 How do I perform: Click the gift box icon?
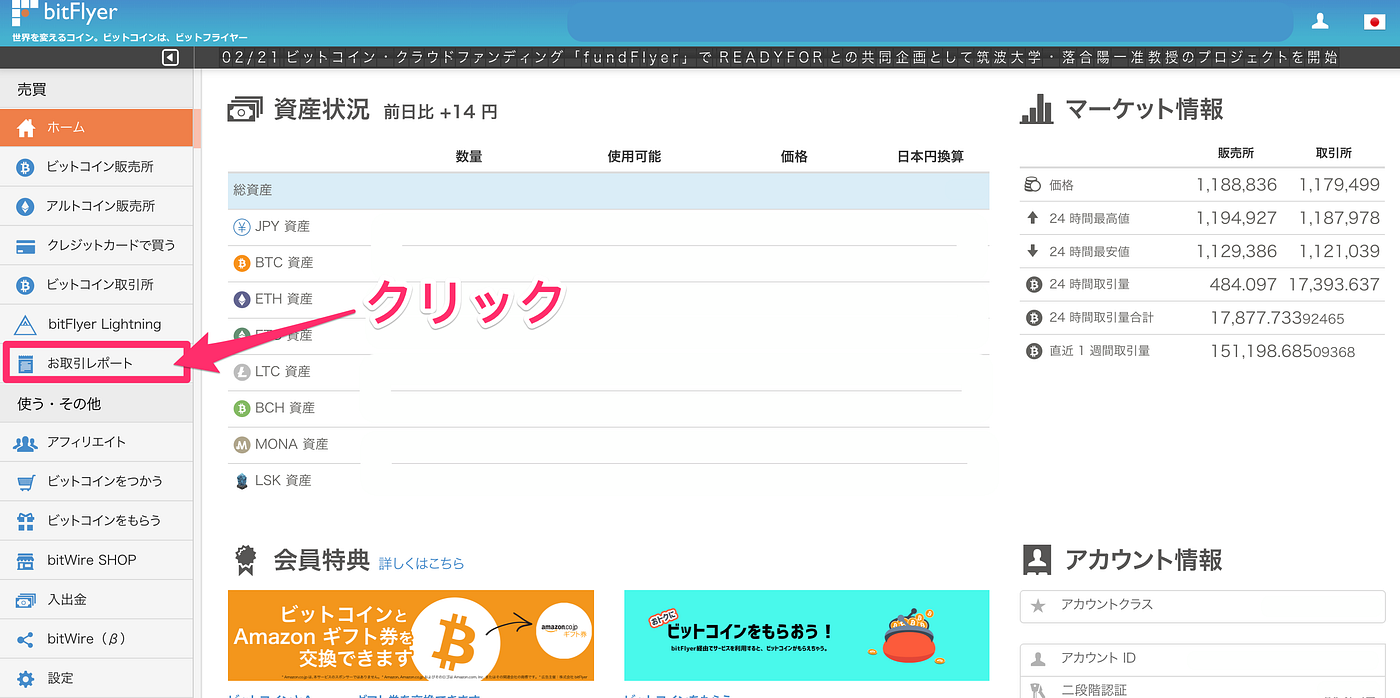point(26,521)
